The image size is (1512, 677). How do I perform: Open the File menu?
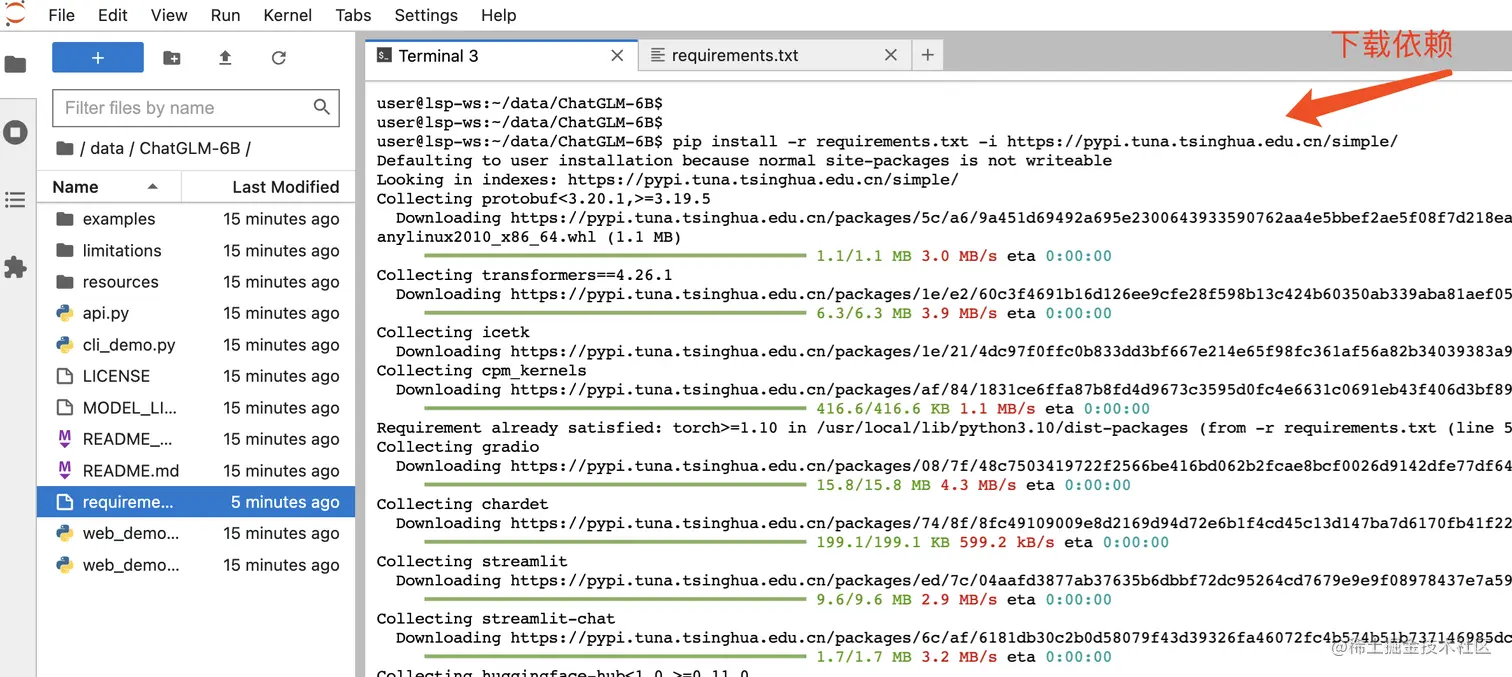point(61,15)
